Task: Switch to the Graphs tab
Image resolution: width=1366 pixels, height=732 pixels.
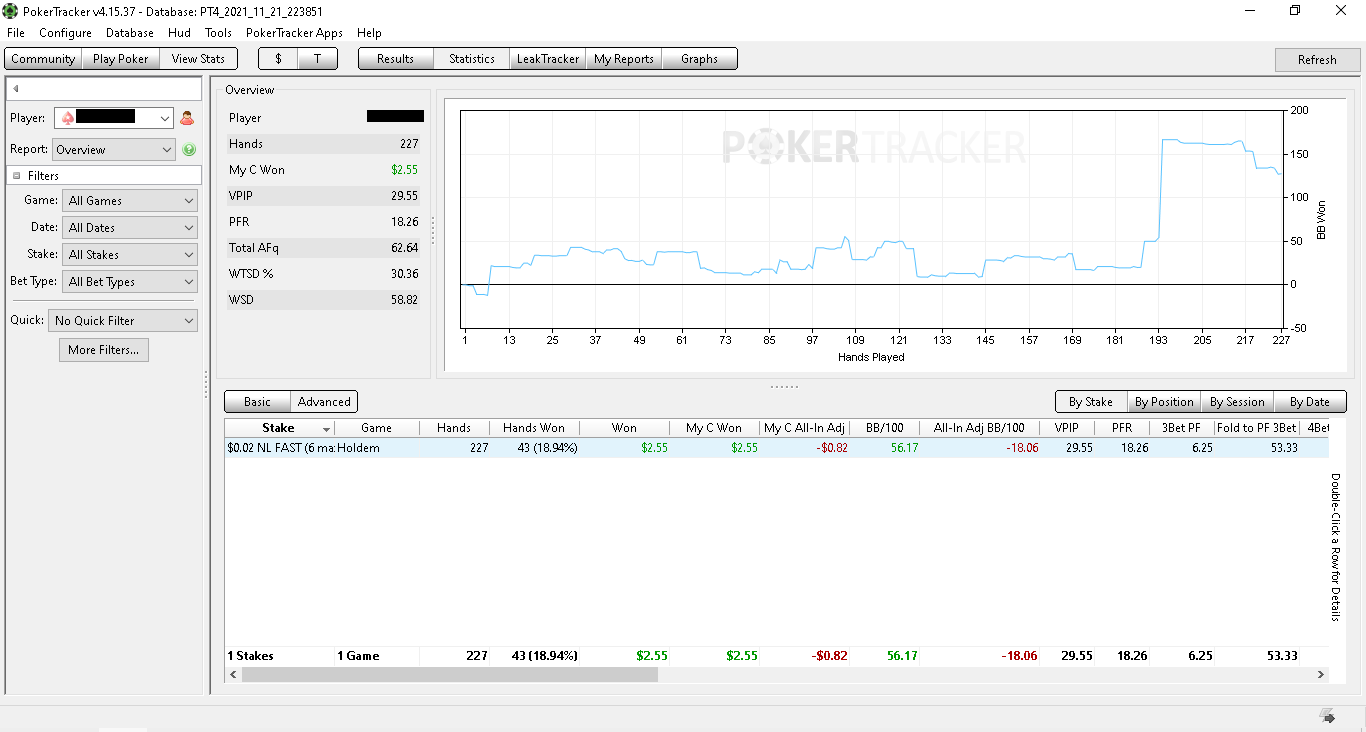Action: [x=699, y=59]
